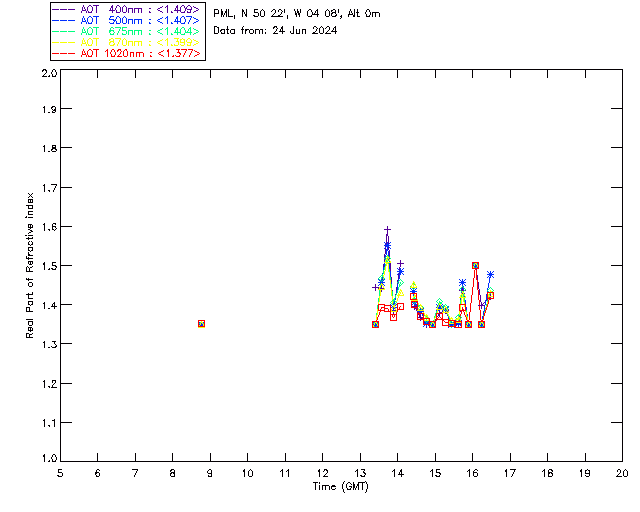
Task: Click the x-axis tick label '7'
Action: point(135,473)
